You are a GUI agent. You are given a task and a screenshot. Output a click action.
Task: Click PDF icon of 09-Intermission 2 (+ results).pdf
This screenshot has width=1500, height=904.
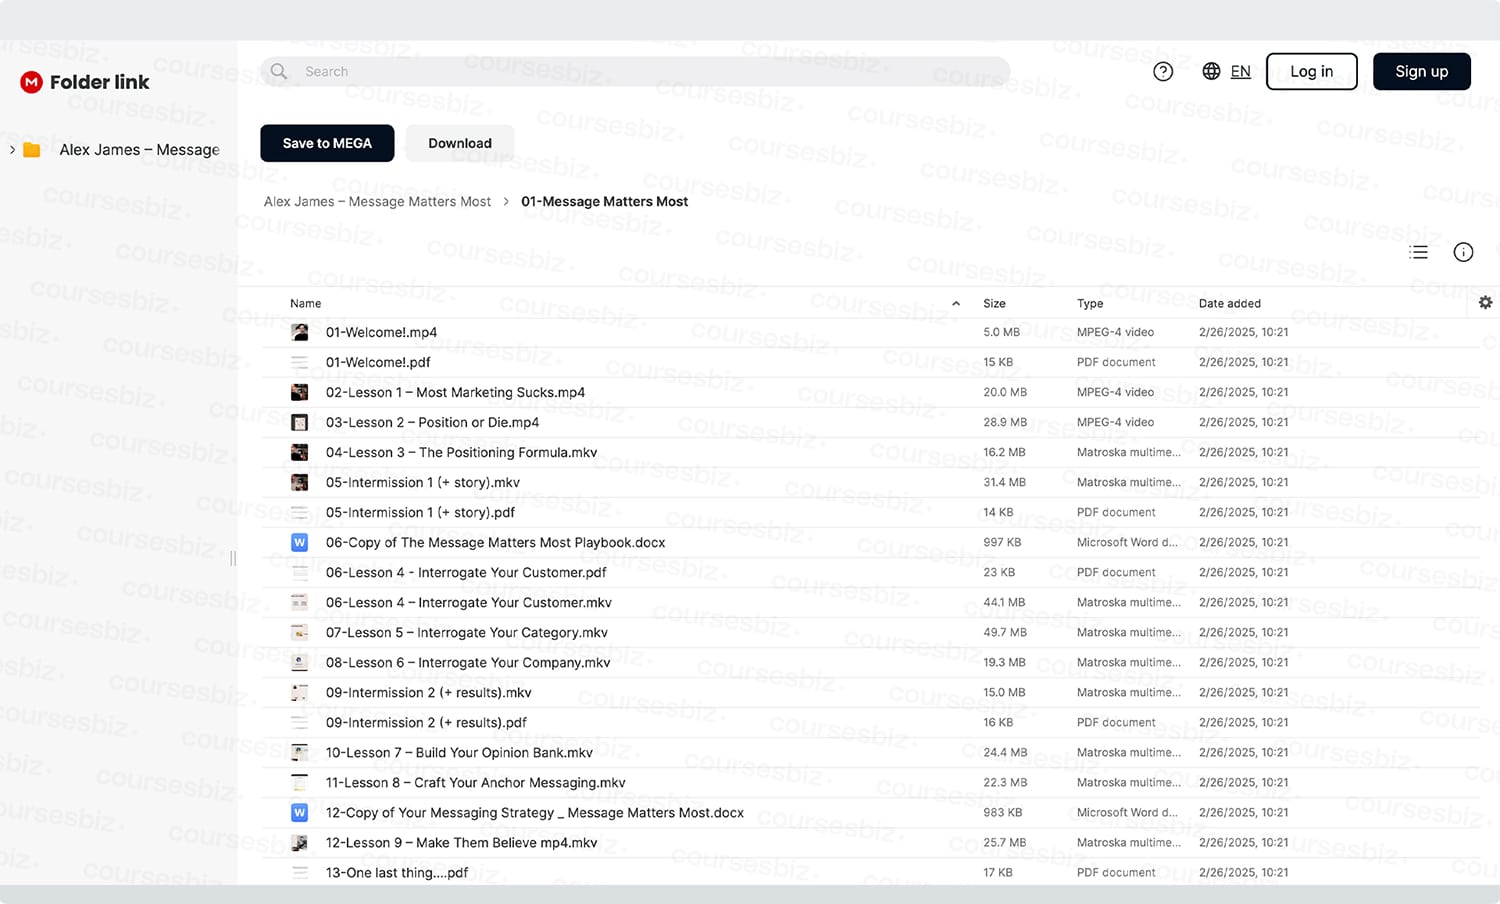299,722
